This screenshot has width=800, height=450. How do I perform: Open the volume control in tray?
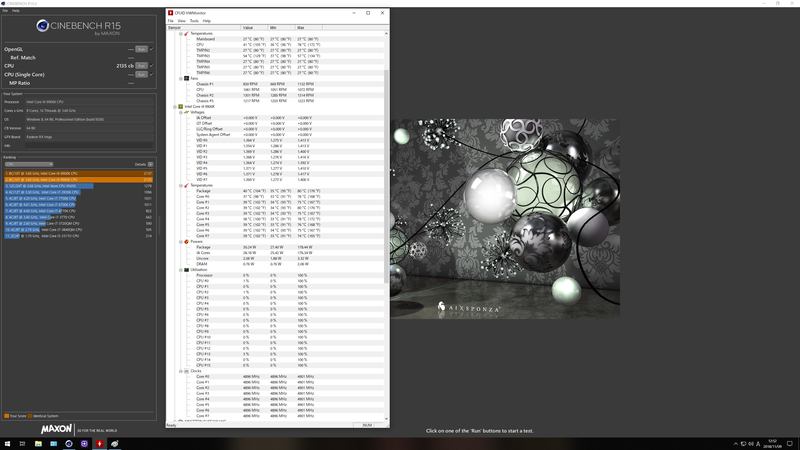[x=751, y=444]
